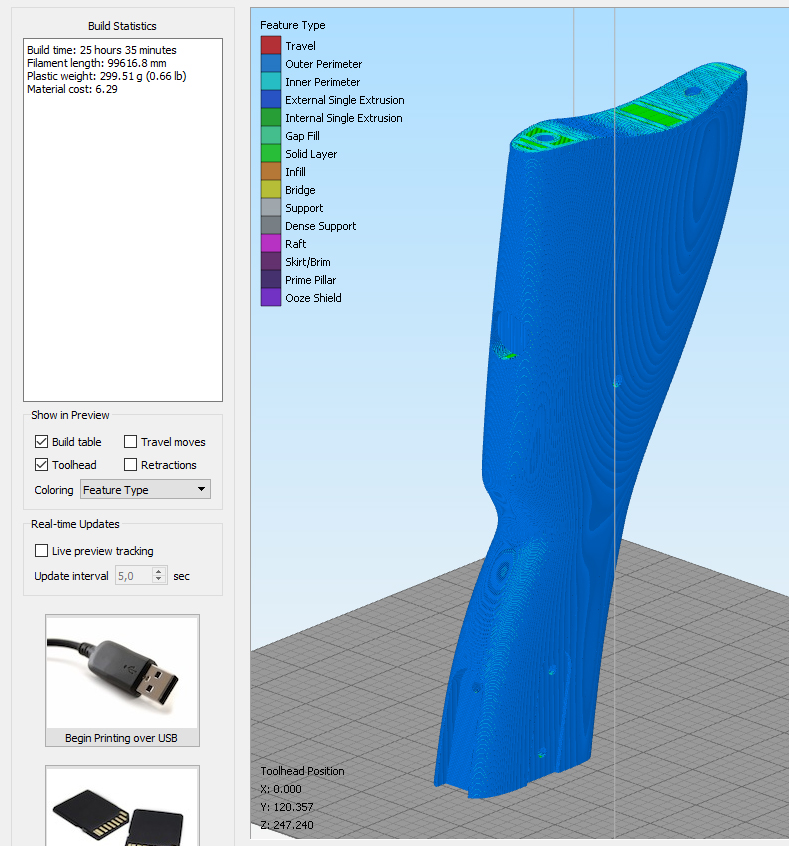789x846 pixels.
Task: Click the Skirt/Brim color swatch
Action: tap(271, 261)
